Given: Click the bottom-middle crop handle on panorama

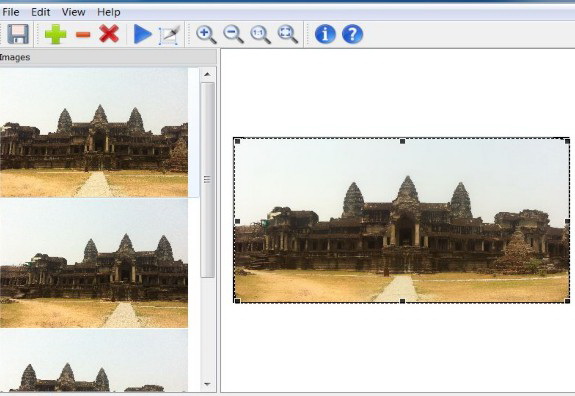Looking at the screenshot, I should 402,301.
